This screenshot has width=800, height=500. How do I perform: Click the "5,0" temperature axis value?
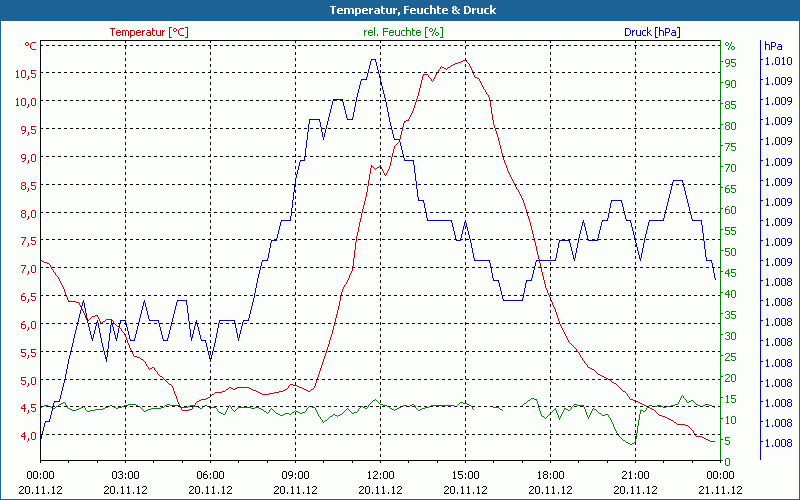pyautogui.click(x=29, y=381)
